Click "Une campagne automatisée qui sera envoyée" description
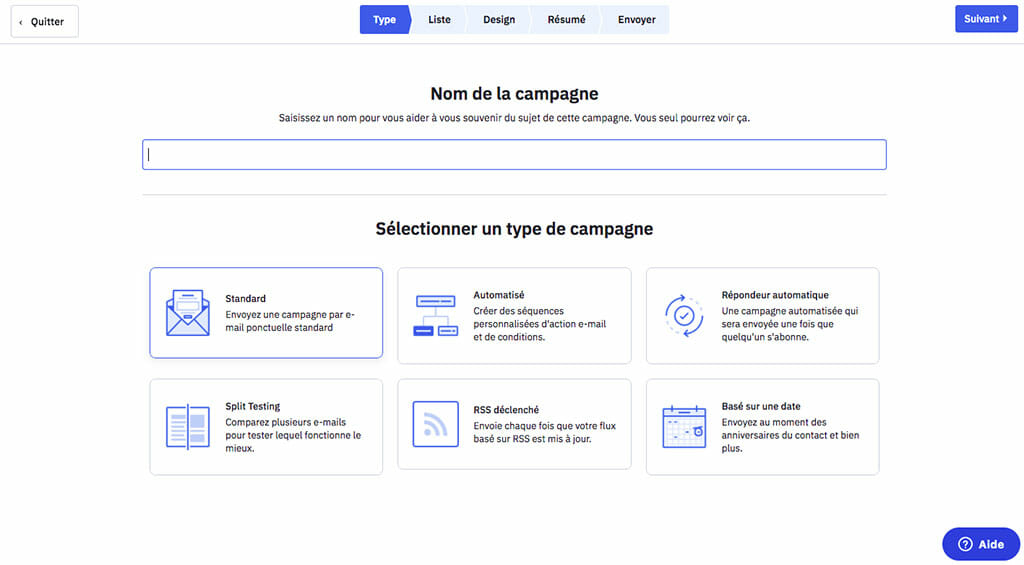Viewport: 1024px width, 565px height. tap(790, 324)
